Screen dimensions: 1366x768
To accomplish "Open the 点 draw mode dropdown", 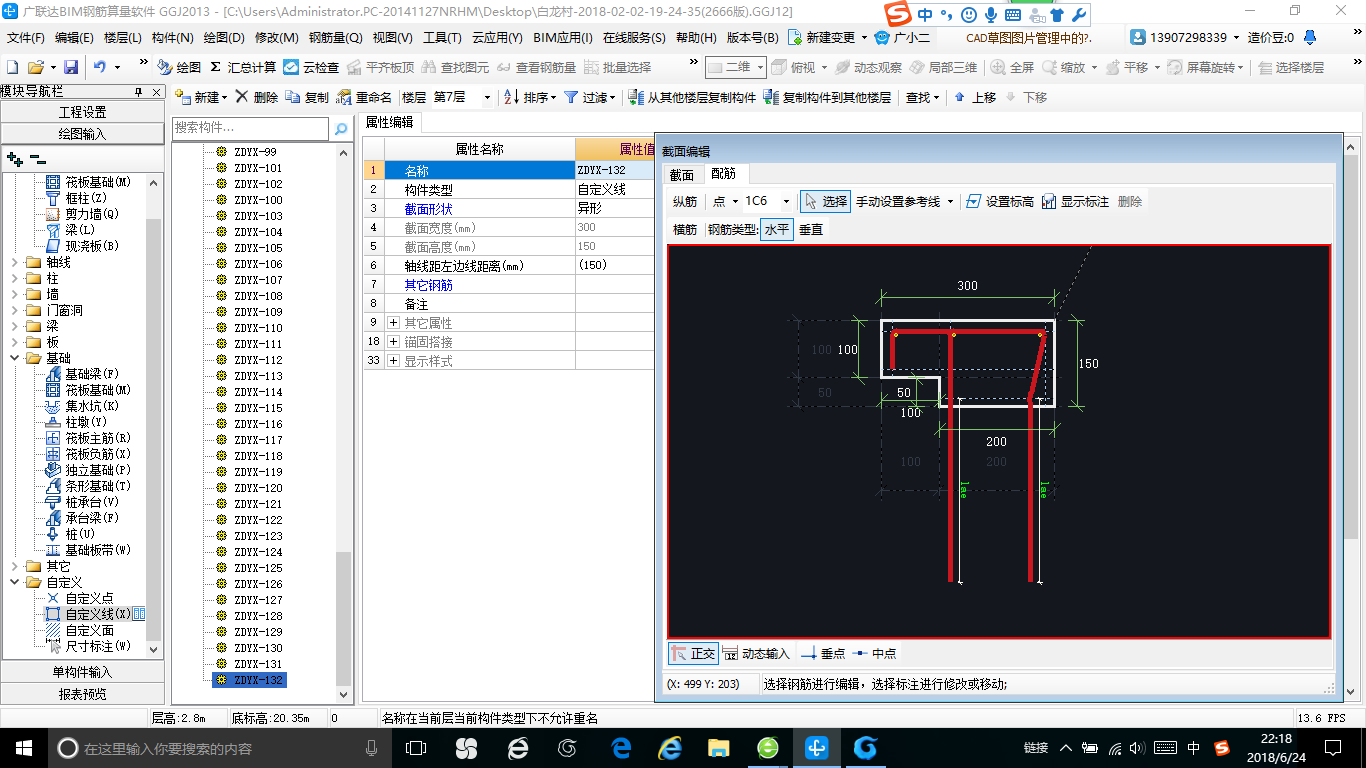I will (x=734, y=201).
